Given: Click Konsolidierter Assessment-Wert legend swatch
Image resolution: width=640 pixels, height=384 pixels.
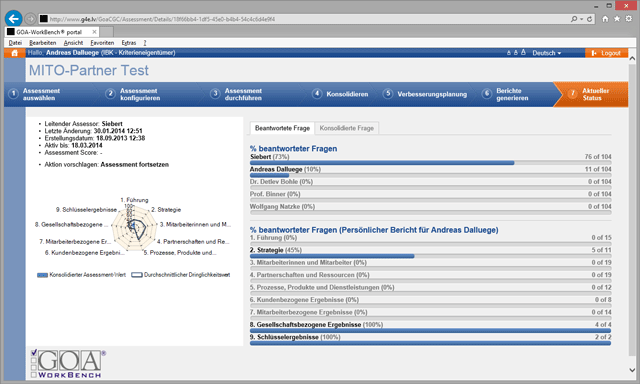Looking at the screenshot, I should coord(42,275).
